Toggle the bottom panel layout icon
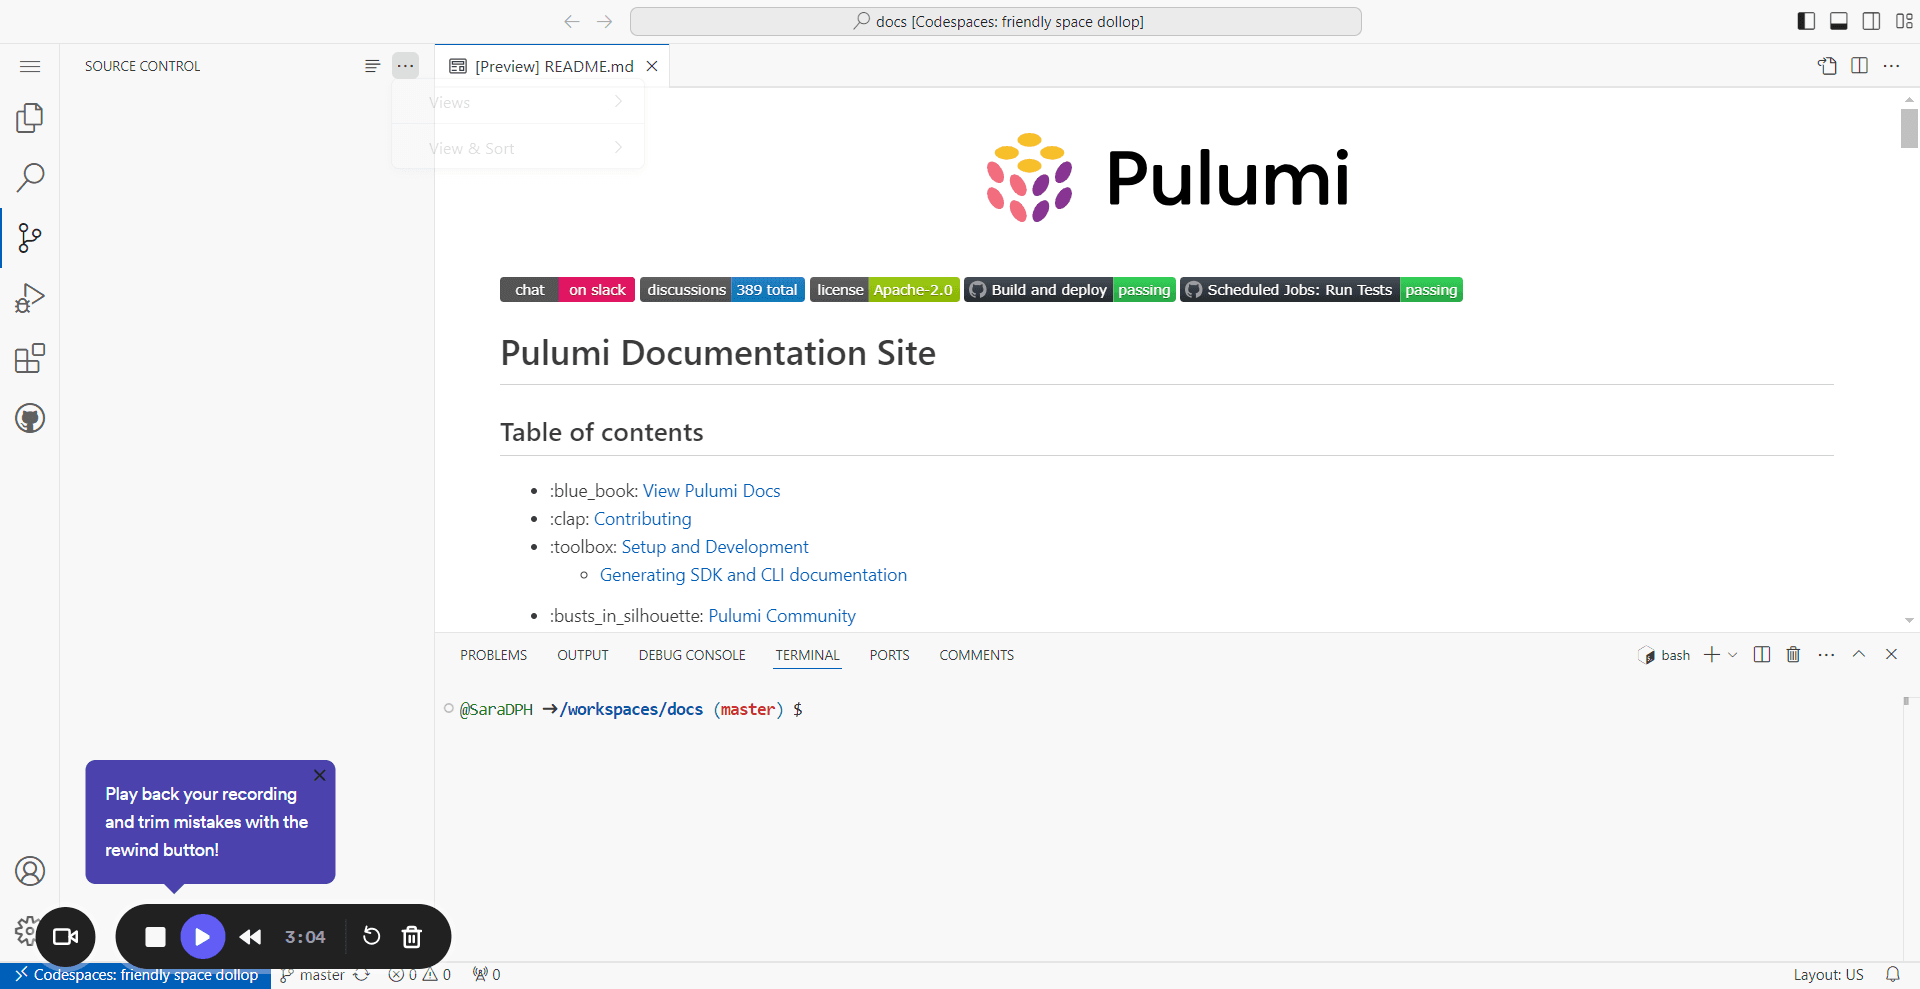The width and height of the screenshot is (1920, 989). pos(1838,21)
